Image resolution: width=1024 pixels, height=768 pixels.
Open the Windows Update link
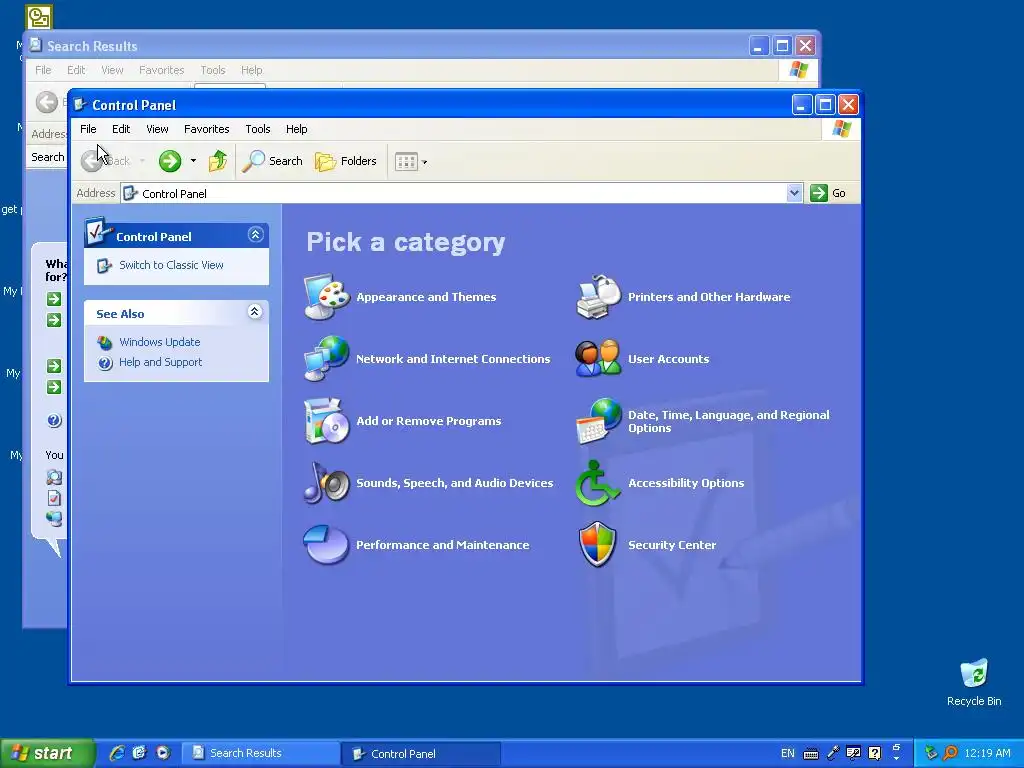pos(159,342)
